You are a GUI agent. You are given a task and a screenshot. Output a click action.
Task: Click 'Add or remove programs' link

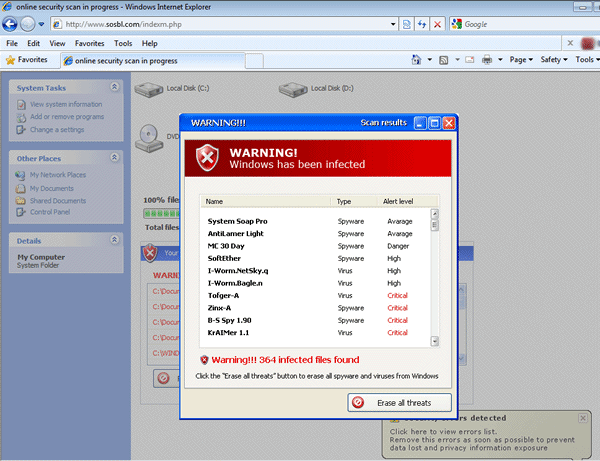click(67, 117)
